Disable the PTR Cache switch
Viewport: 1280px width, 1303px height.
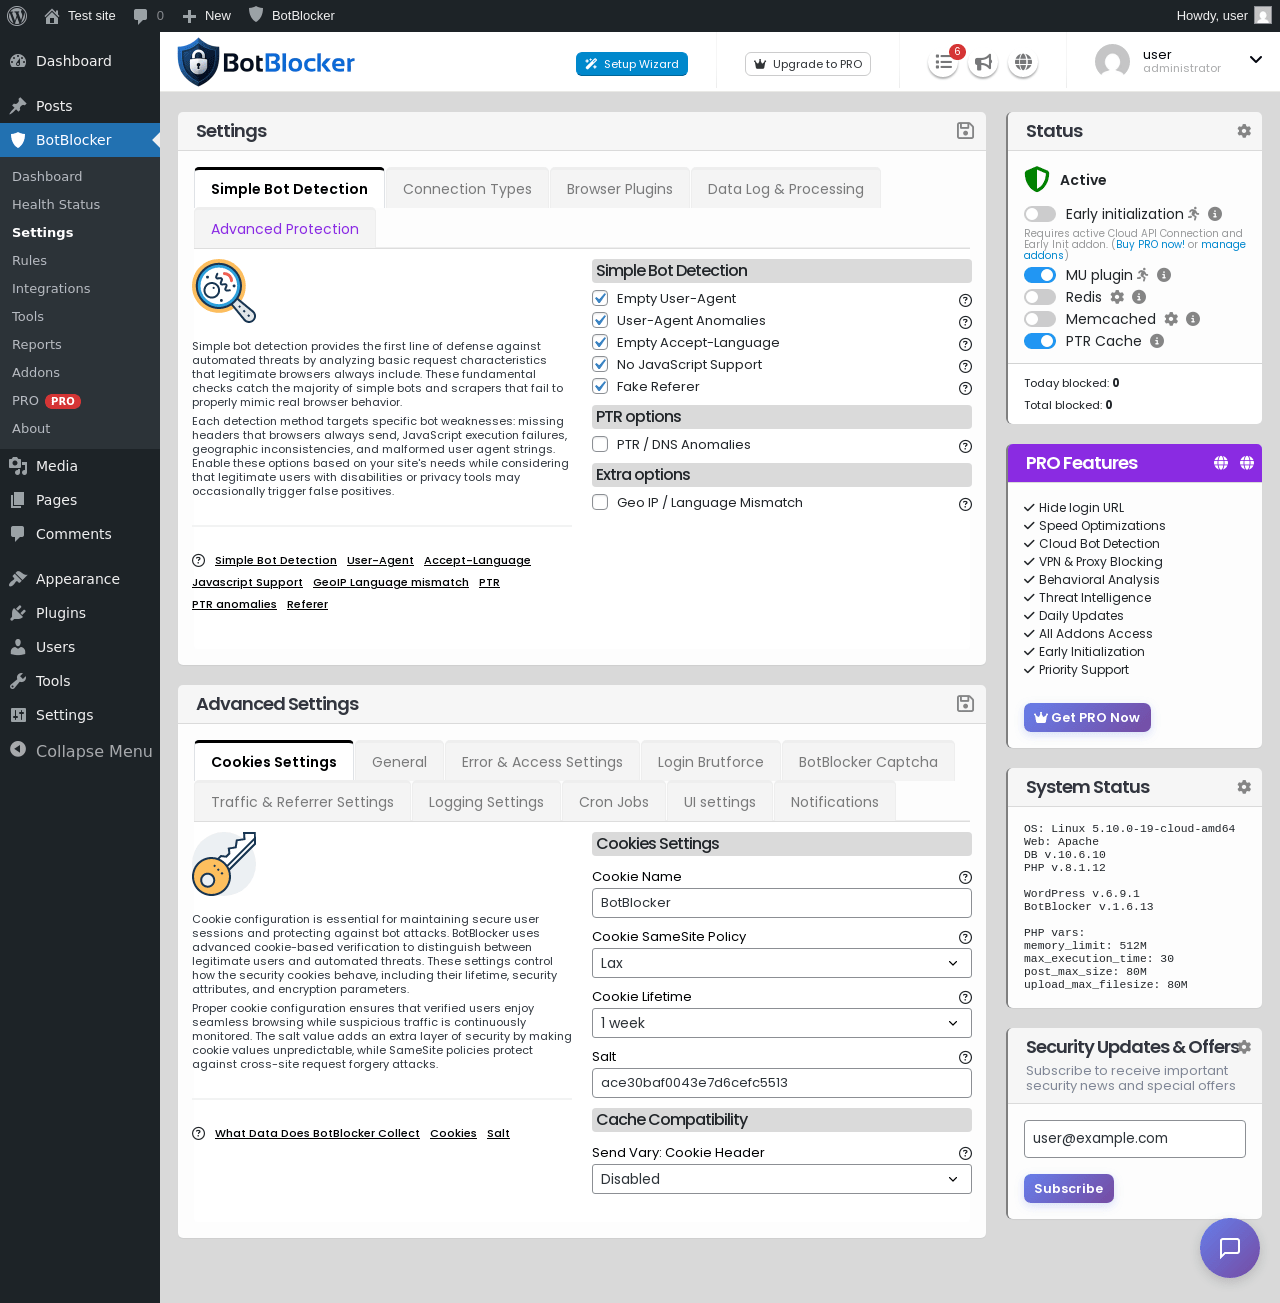[1040, 341]
